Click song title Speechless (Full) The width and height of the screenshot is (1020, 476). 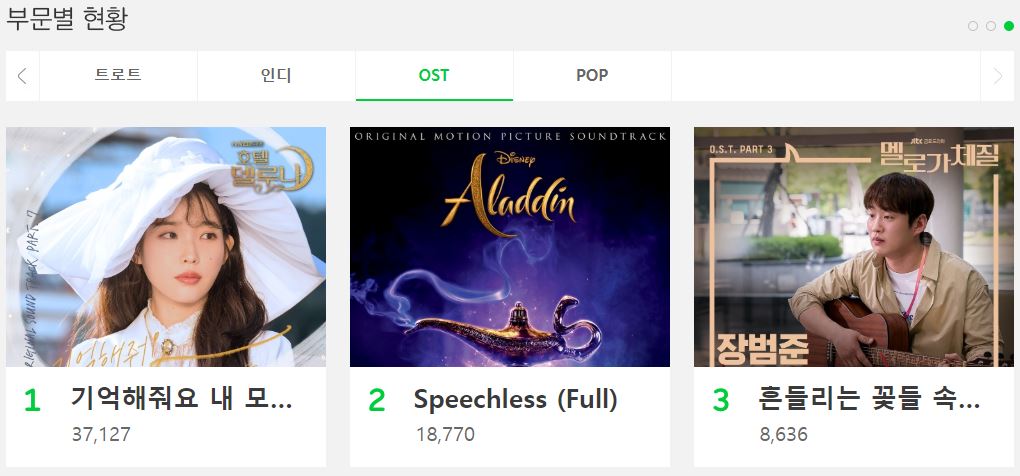516,399
